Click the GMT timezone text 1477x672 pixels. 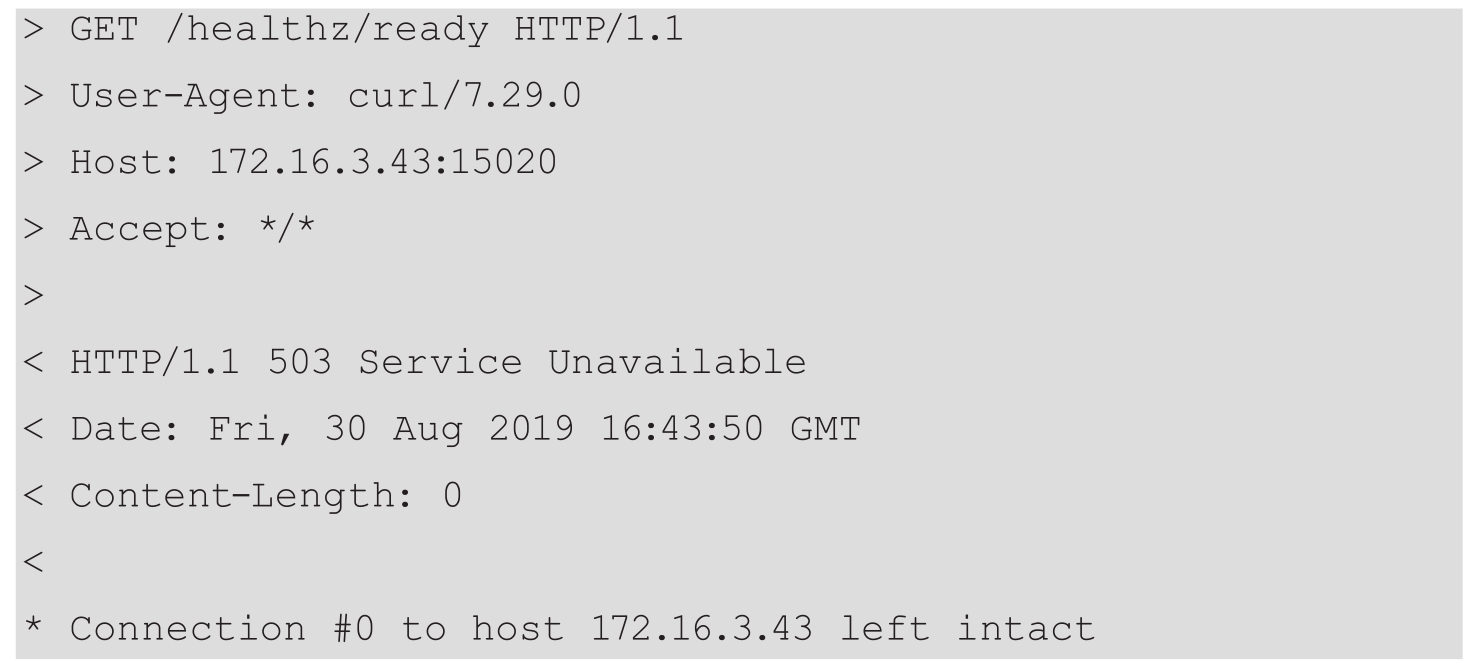tap(827, 429)
